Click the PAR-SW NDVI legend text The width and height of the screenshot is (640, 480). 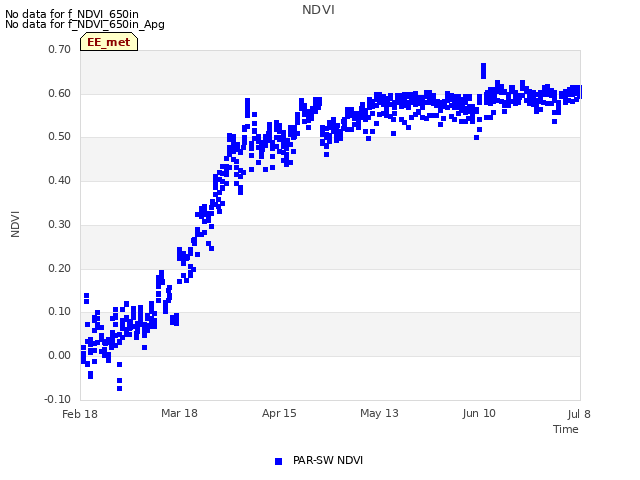tap(328, 460)
